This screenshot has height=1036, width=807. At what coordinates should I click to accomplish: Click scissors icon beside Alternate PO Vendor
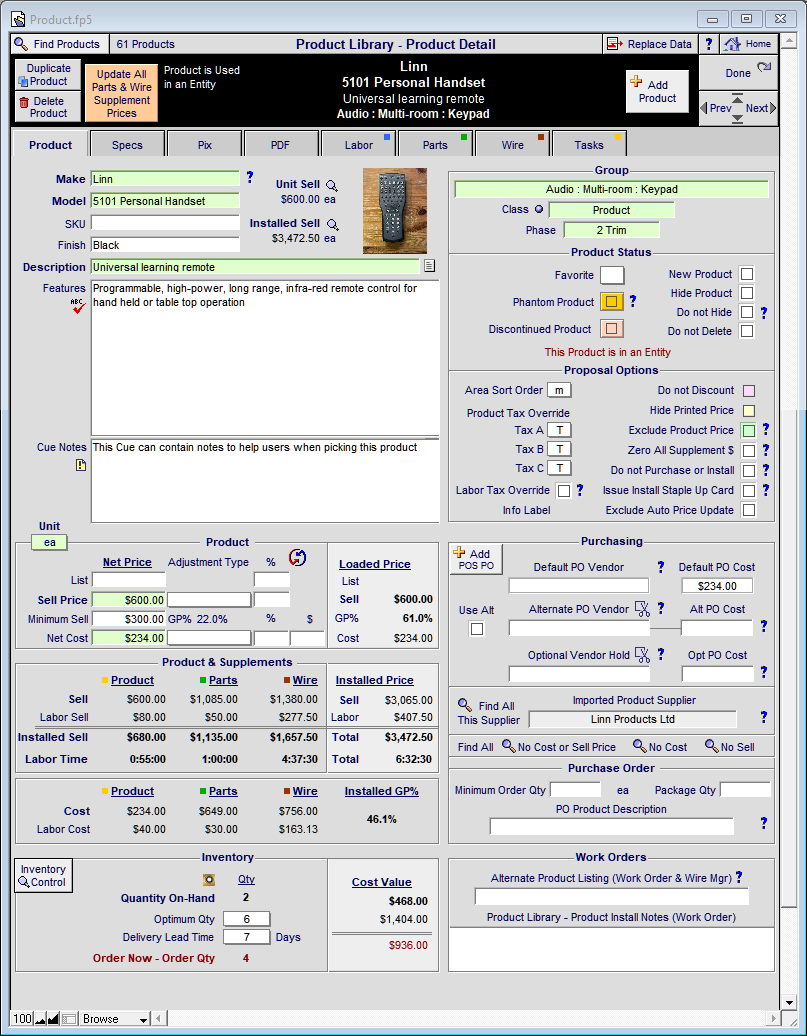[642, 609]
